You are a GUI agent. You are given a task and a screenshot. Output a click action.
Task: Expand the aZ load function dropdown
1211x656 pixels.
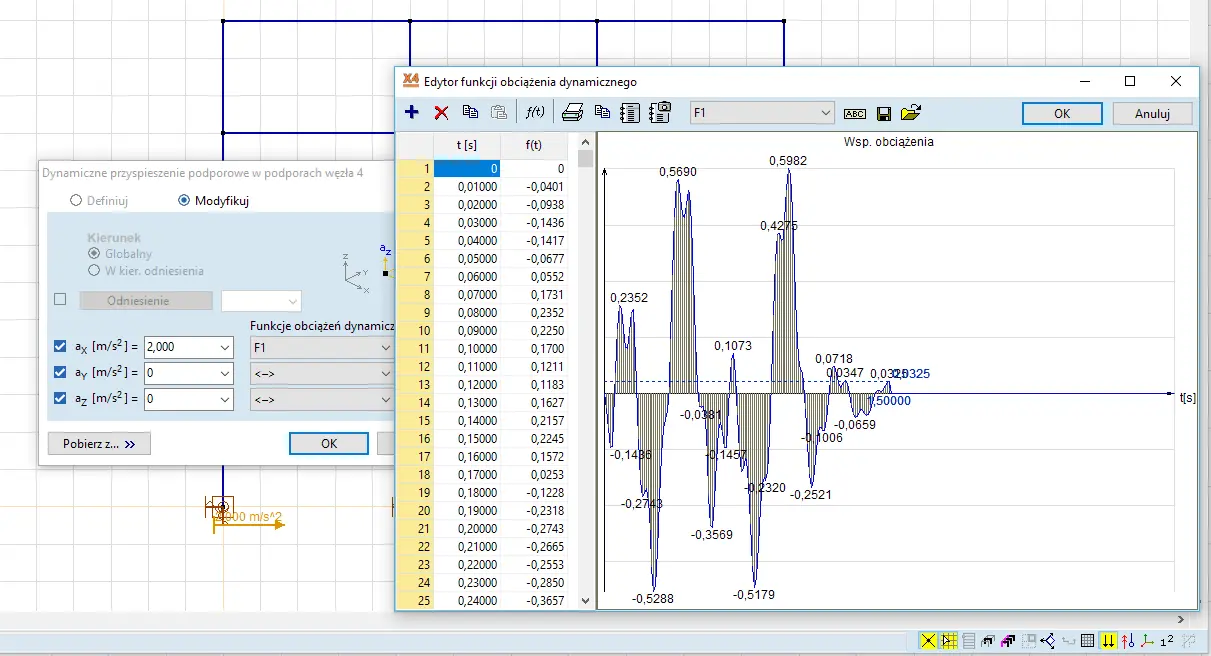click(386, 399)
